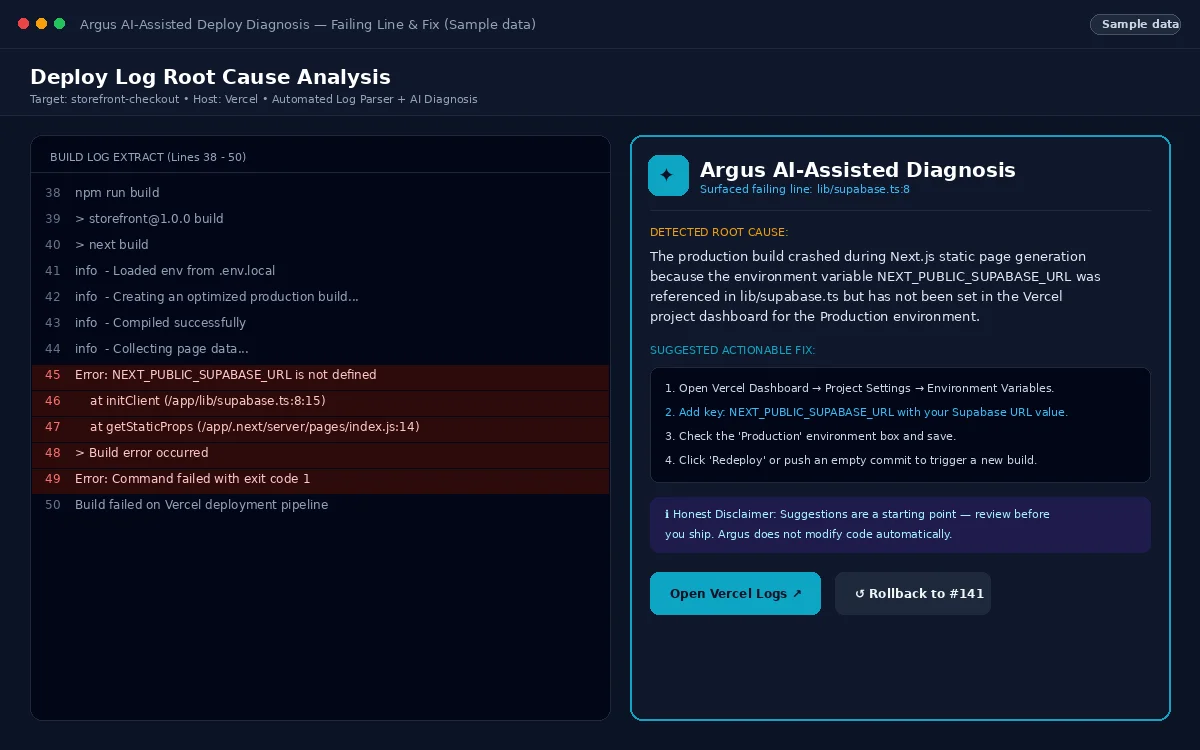Click fix step 1 Open Vercel Dashboard
Viewport: 1200px width, 750px height.
click(x=859, y=388)
